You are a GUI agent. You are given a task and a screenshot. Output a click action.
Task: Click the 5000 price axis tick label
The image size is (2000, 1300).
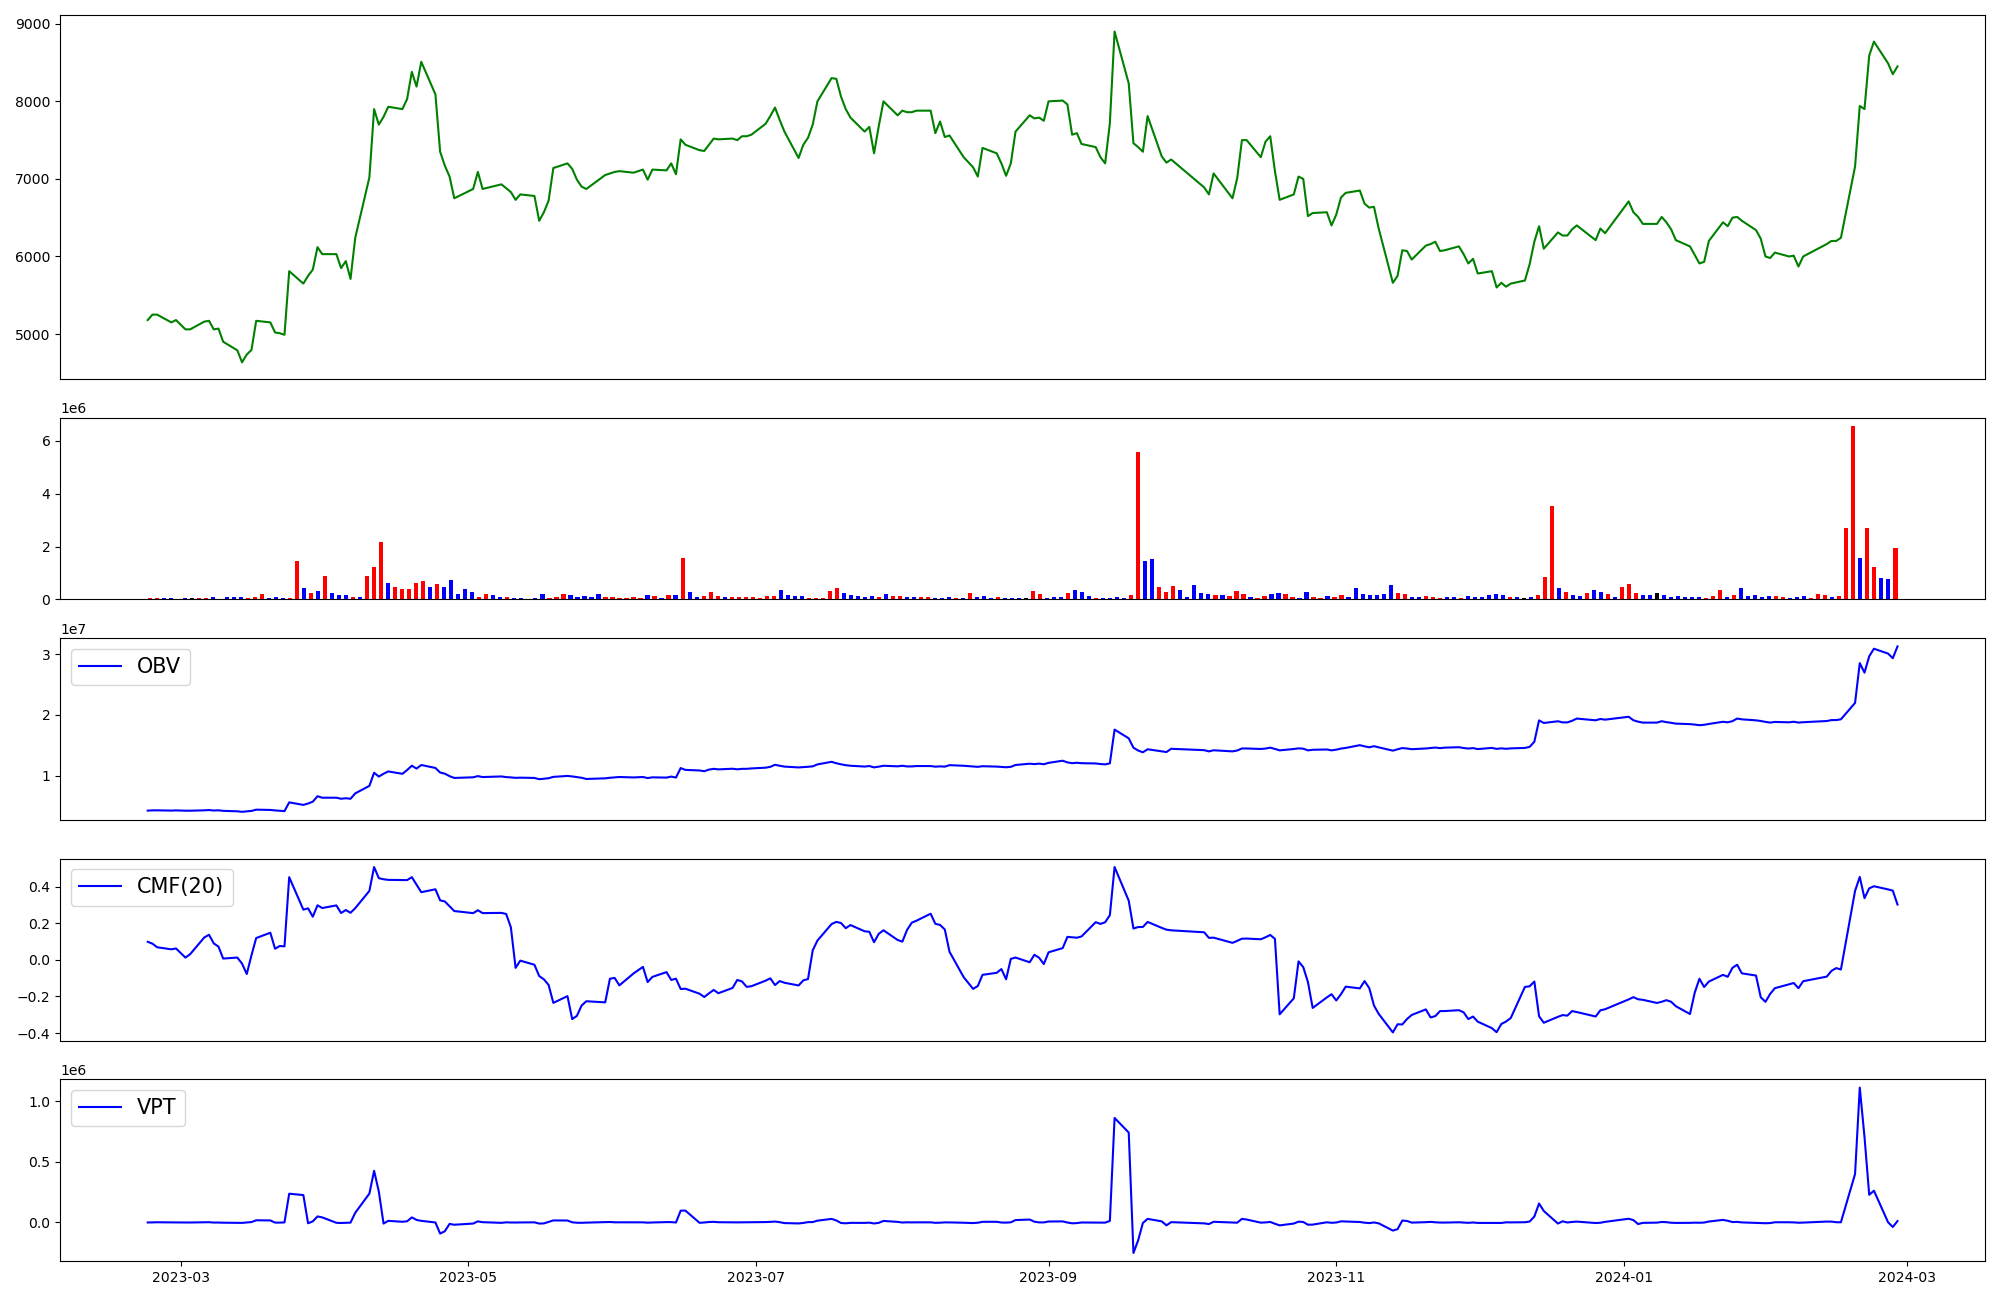pos(33,335)
